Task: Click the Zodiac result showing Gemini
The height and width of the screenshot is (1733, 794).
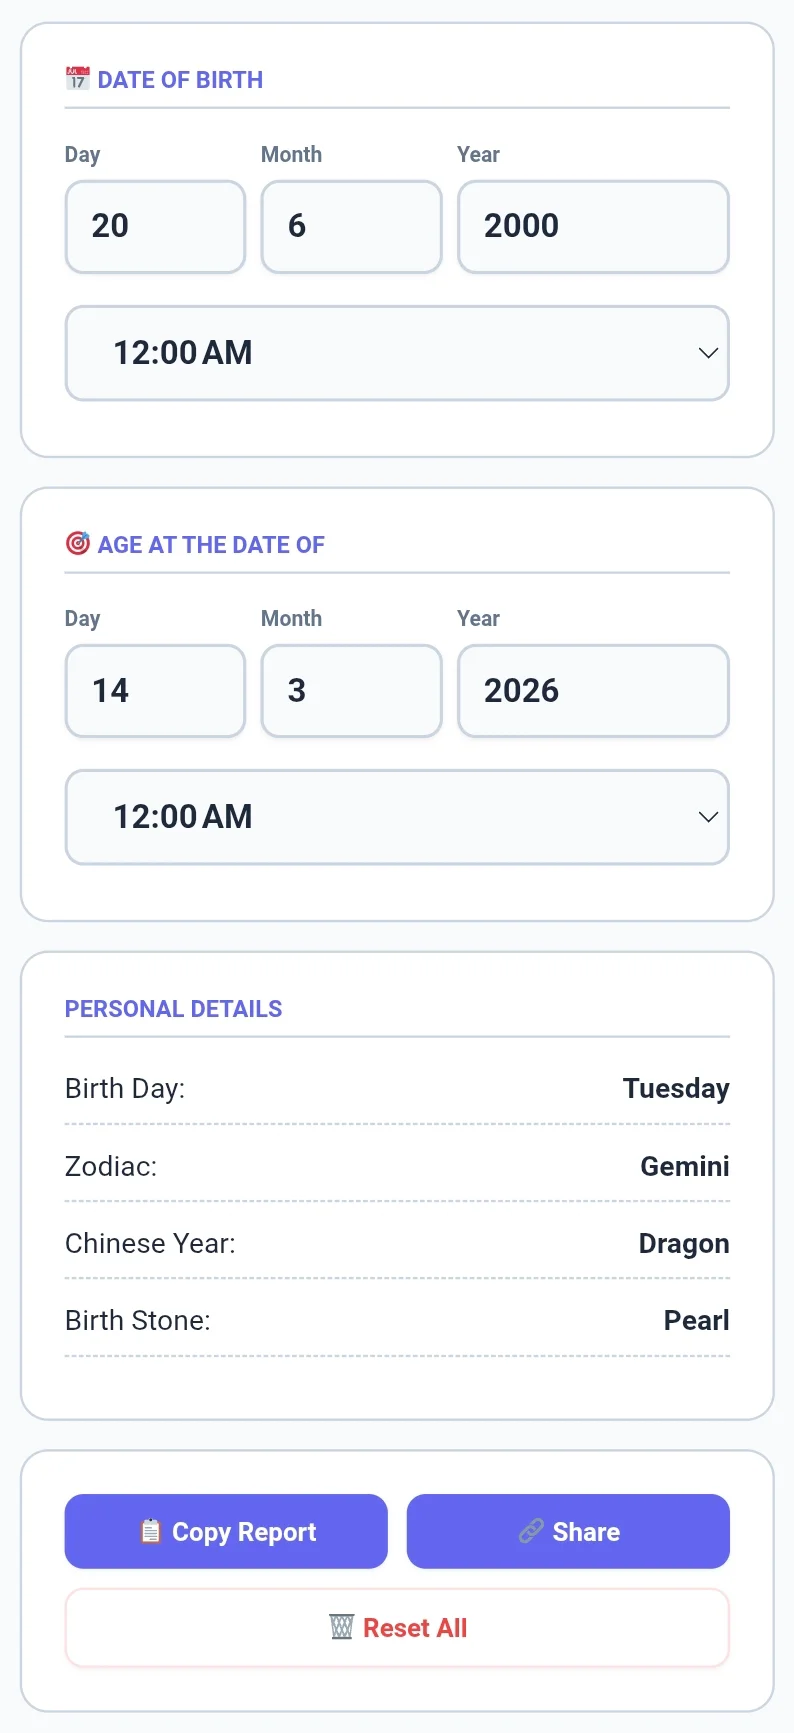Action: (x=684, y=1166)
